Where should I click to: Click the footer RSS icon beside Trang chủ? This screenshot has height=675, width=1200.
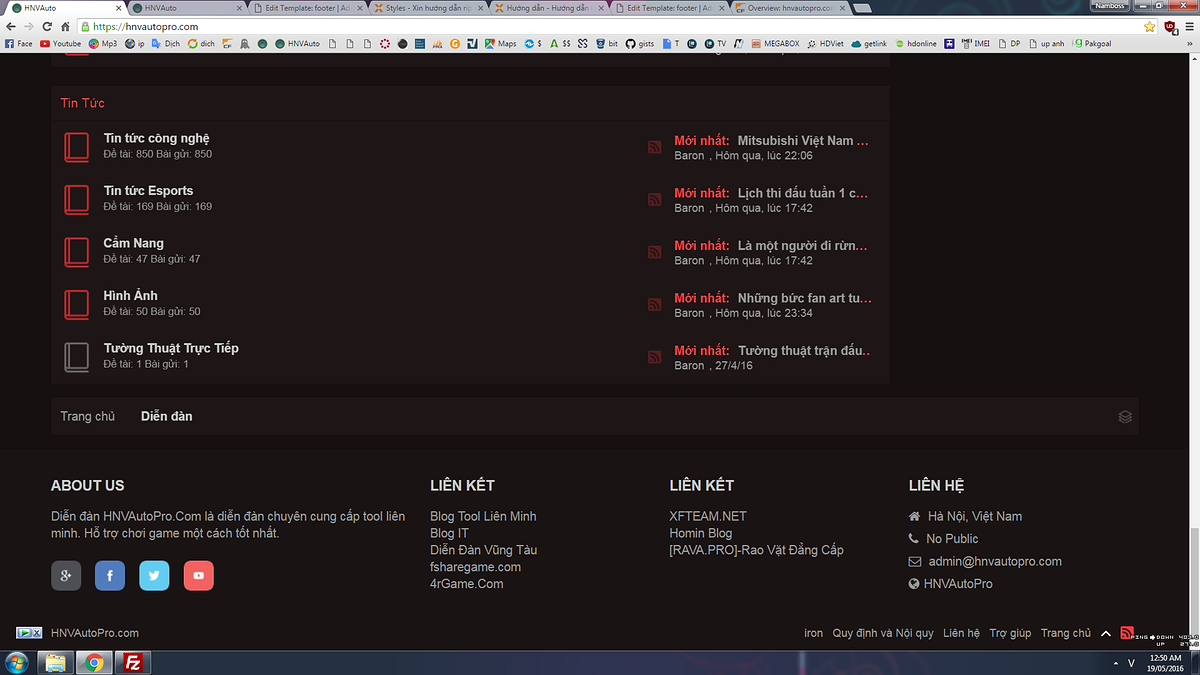pyautogui.click(x=1127, y=633)
